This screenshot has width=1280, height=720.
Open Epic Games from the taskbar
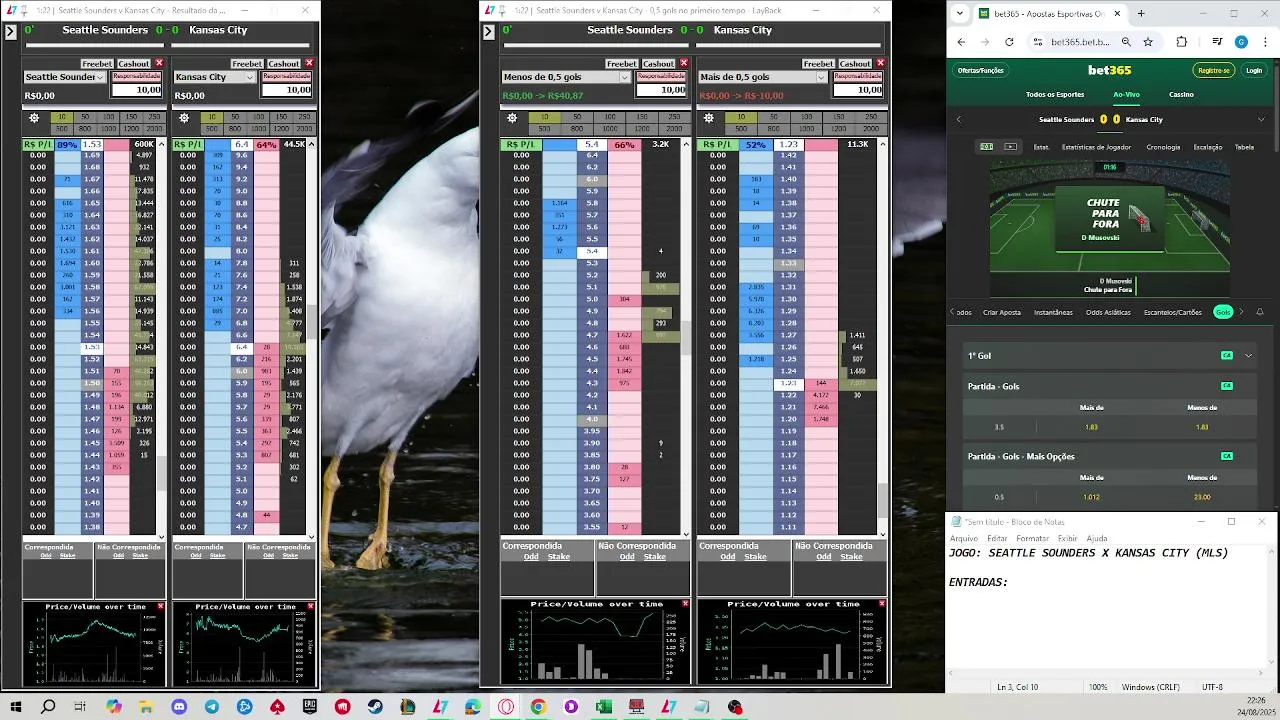point(310,707)
